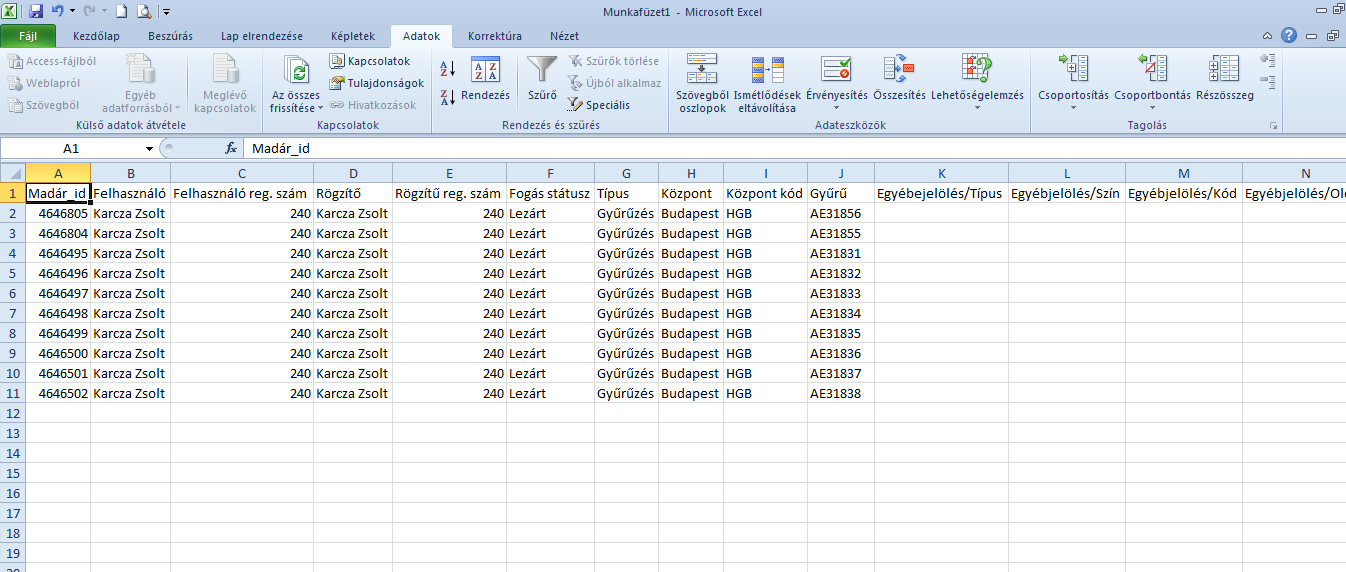Click Access-fájlból import option
This screenshot has height=572, width=1346.
point(52,61)
